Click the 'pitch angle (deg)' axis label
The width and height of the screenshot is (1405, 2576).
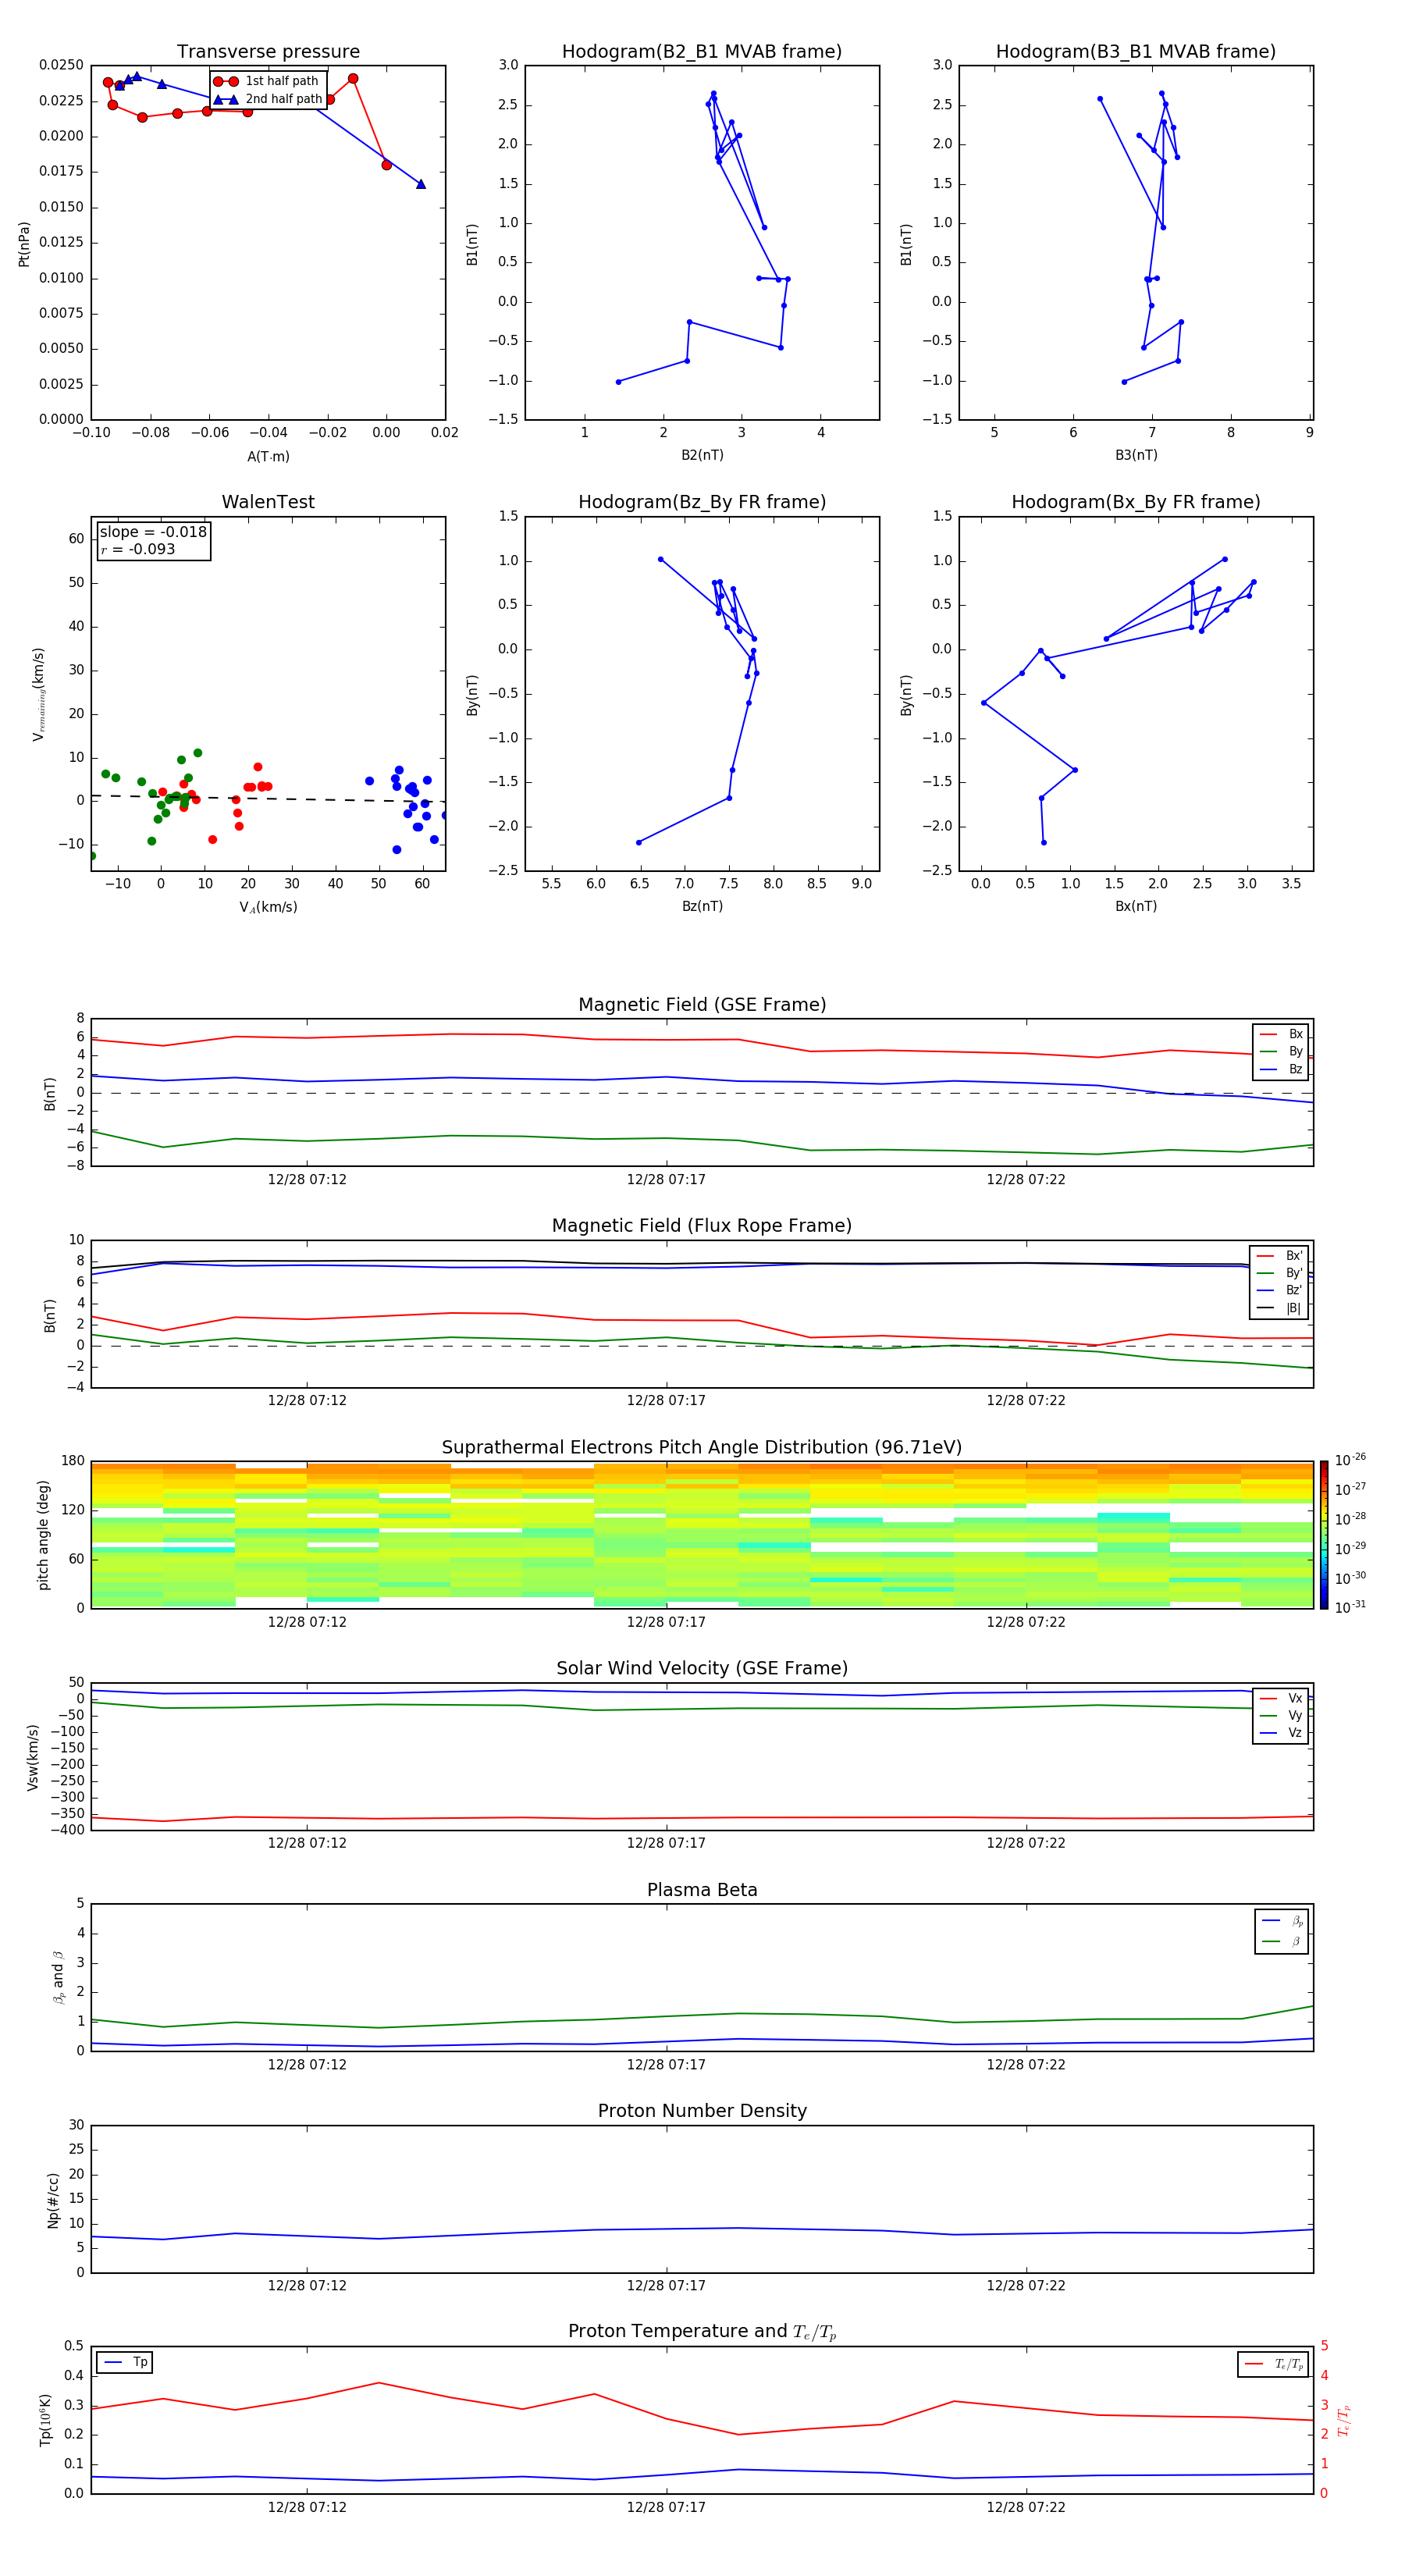pos(43,1535)
